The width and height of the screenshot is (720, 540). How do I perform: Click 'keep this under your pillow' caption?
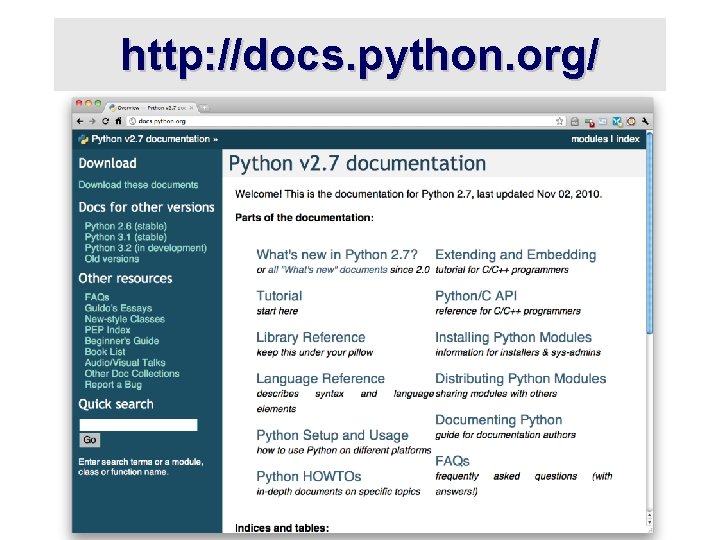pyautogui.click(x=315, y=352)
